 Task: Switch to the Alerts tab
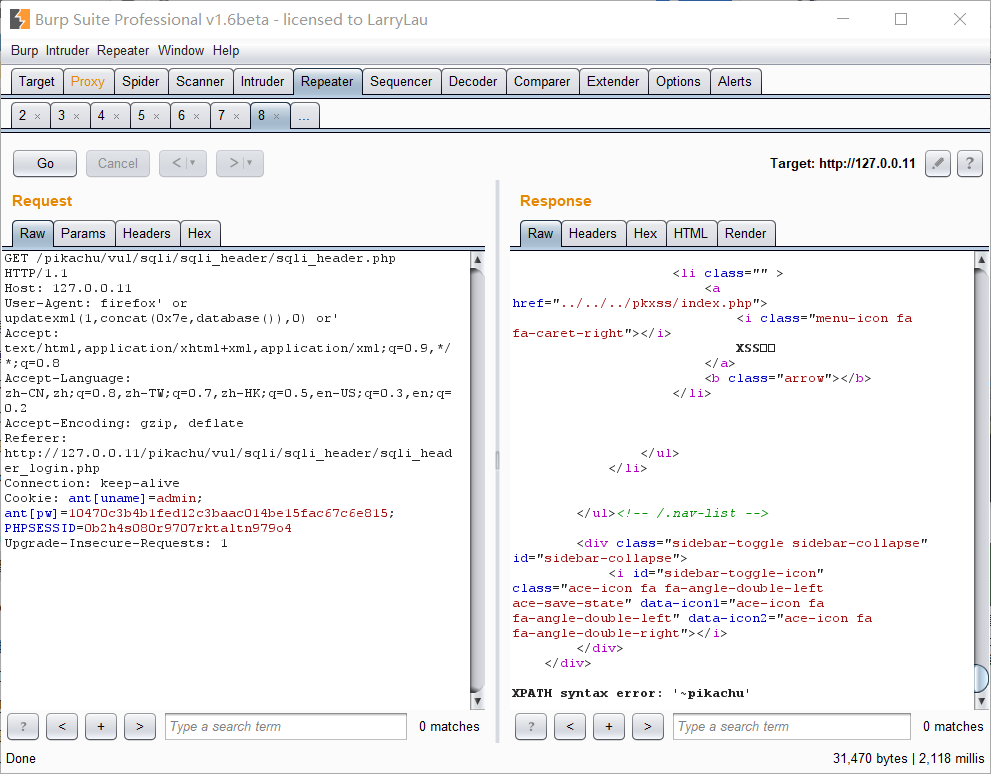tap(735, 82)
